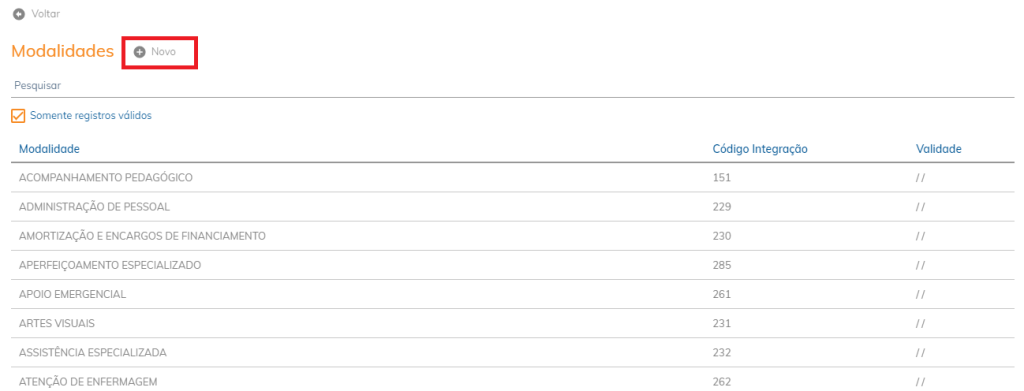Open ASSISTÊNCIA ESPECIALIZADA entry
This screenshot has height=391, width=1024.
click(x=513, y=352)
